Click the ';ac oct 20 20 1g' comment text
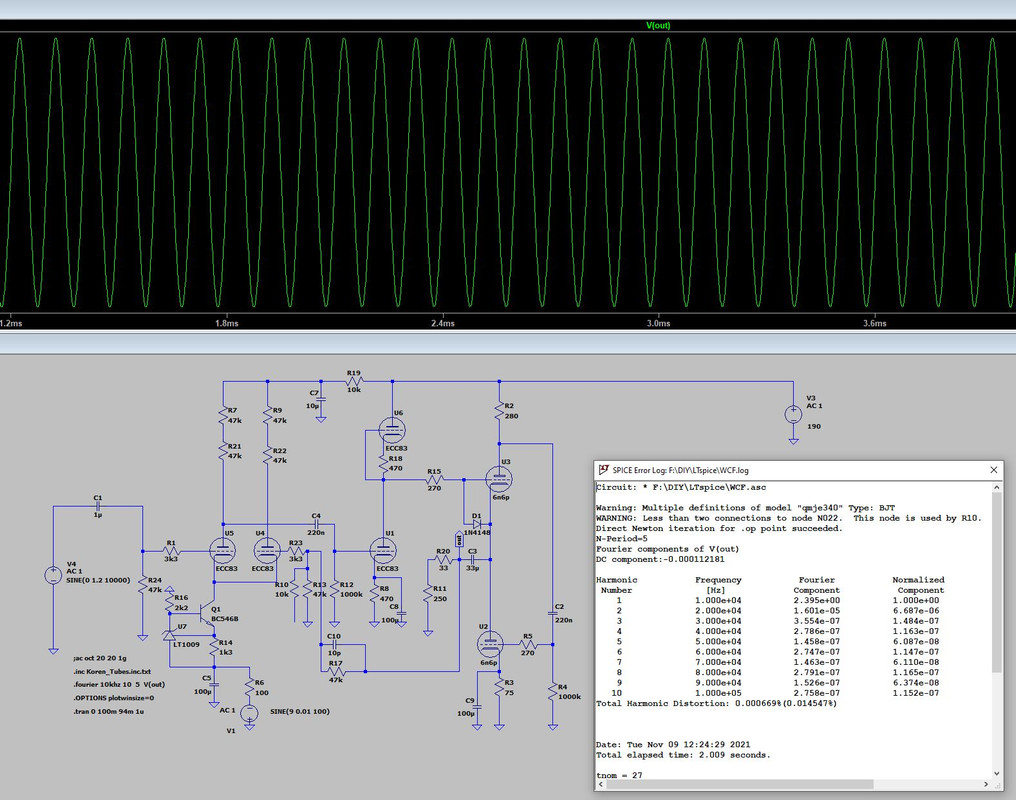The width and height of the screenshot is (1016, 800). pyautogui.click(x=100, y=658)
